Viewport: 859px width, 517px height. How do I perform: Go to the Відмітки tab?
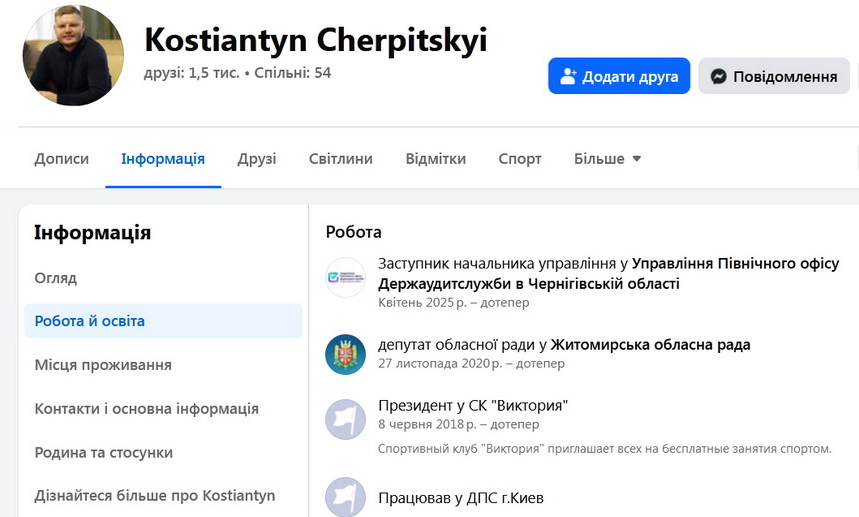[x=436, y=158]
